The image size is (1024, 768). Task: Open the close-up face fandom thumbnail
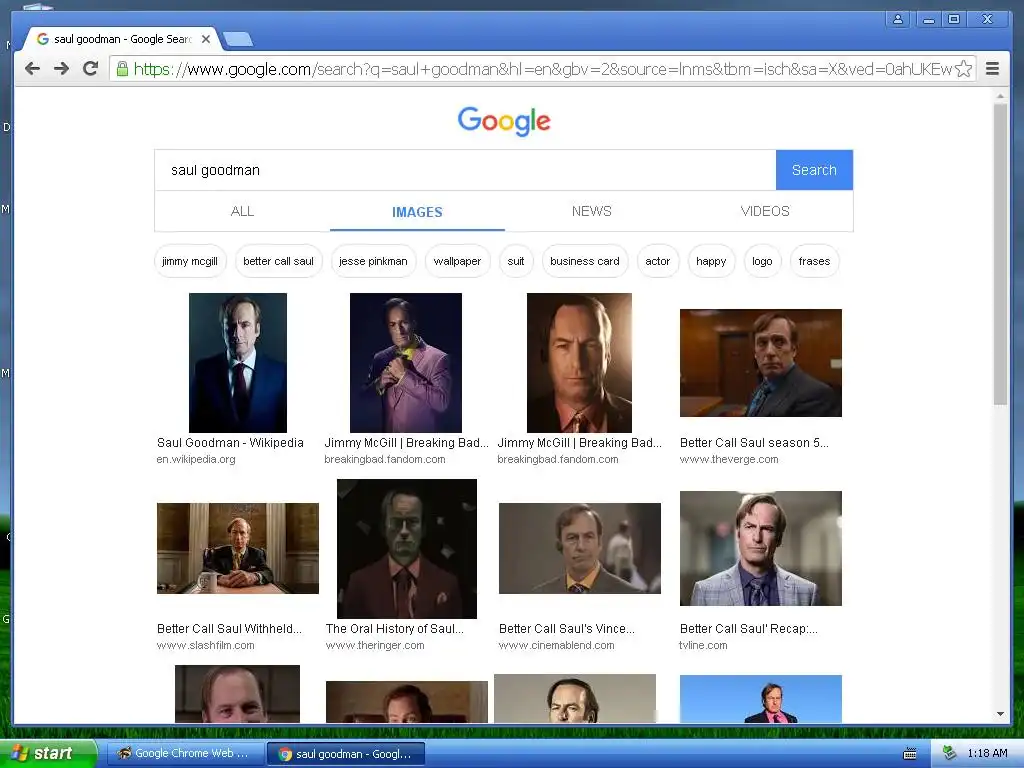(579, 362)
